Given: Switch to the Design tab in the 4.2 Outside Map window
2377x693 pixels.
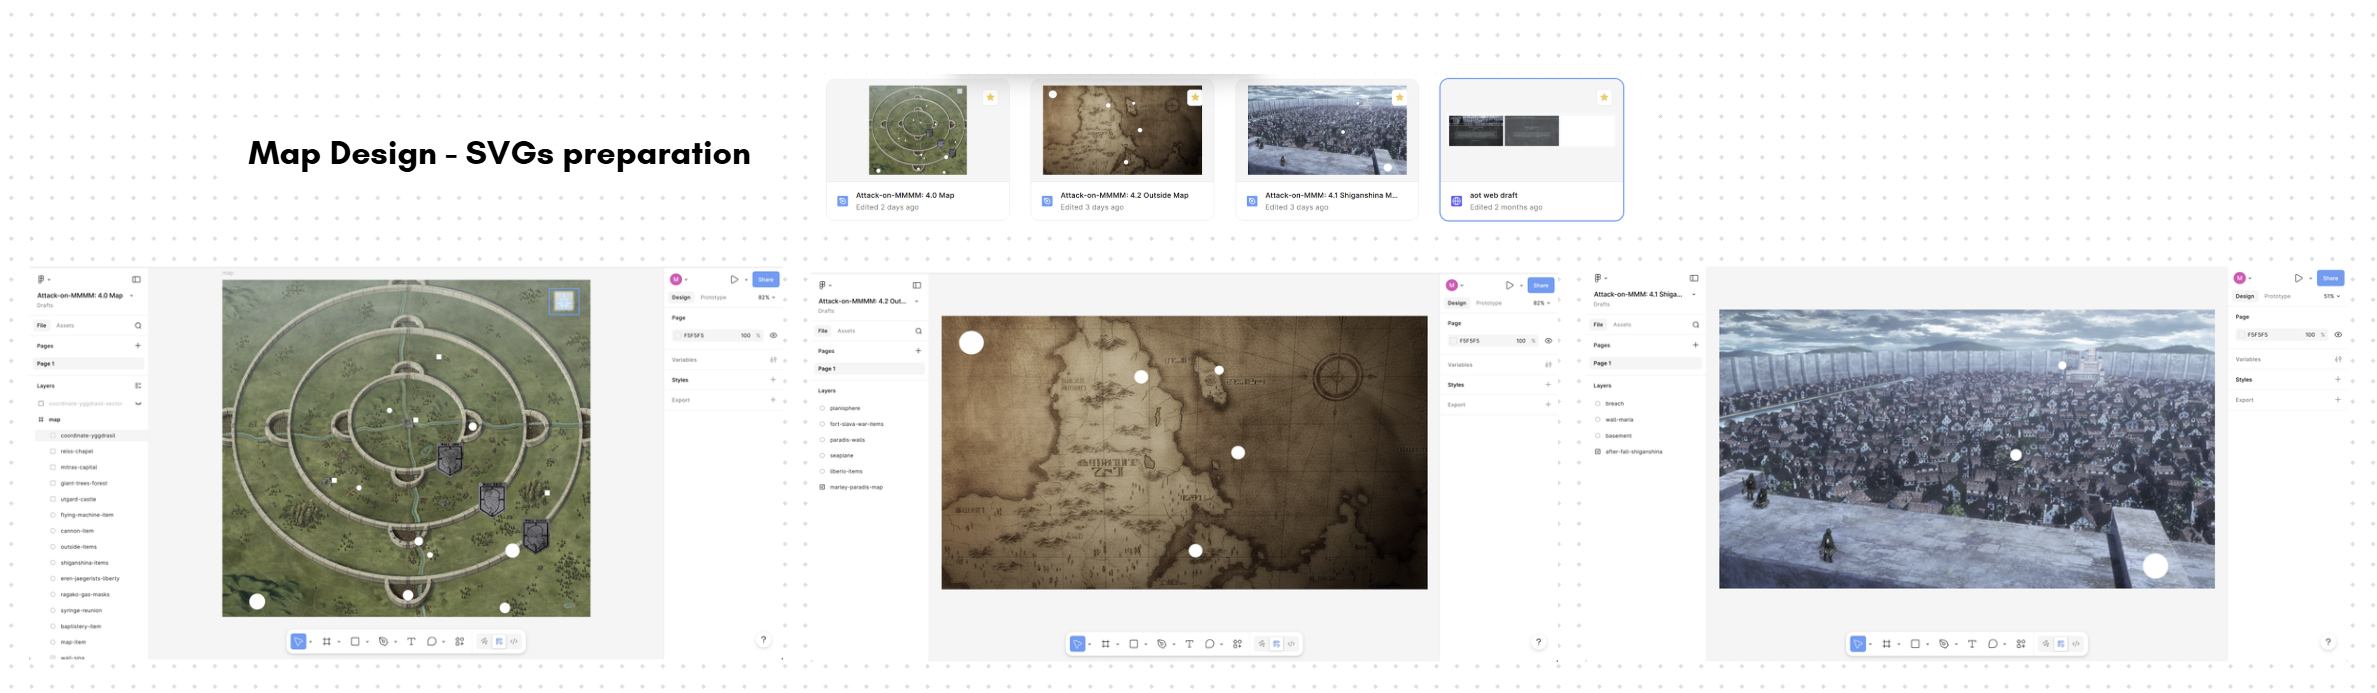Looking at the screenshot, I should click(1457, 303).
